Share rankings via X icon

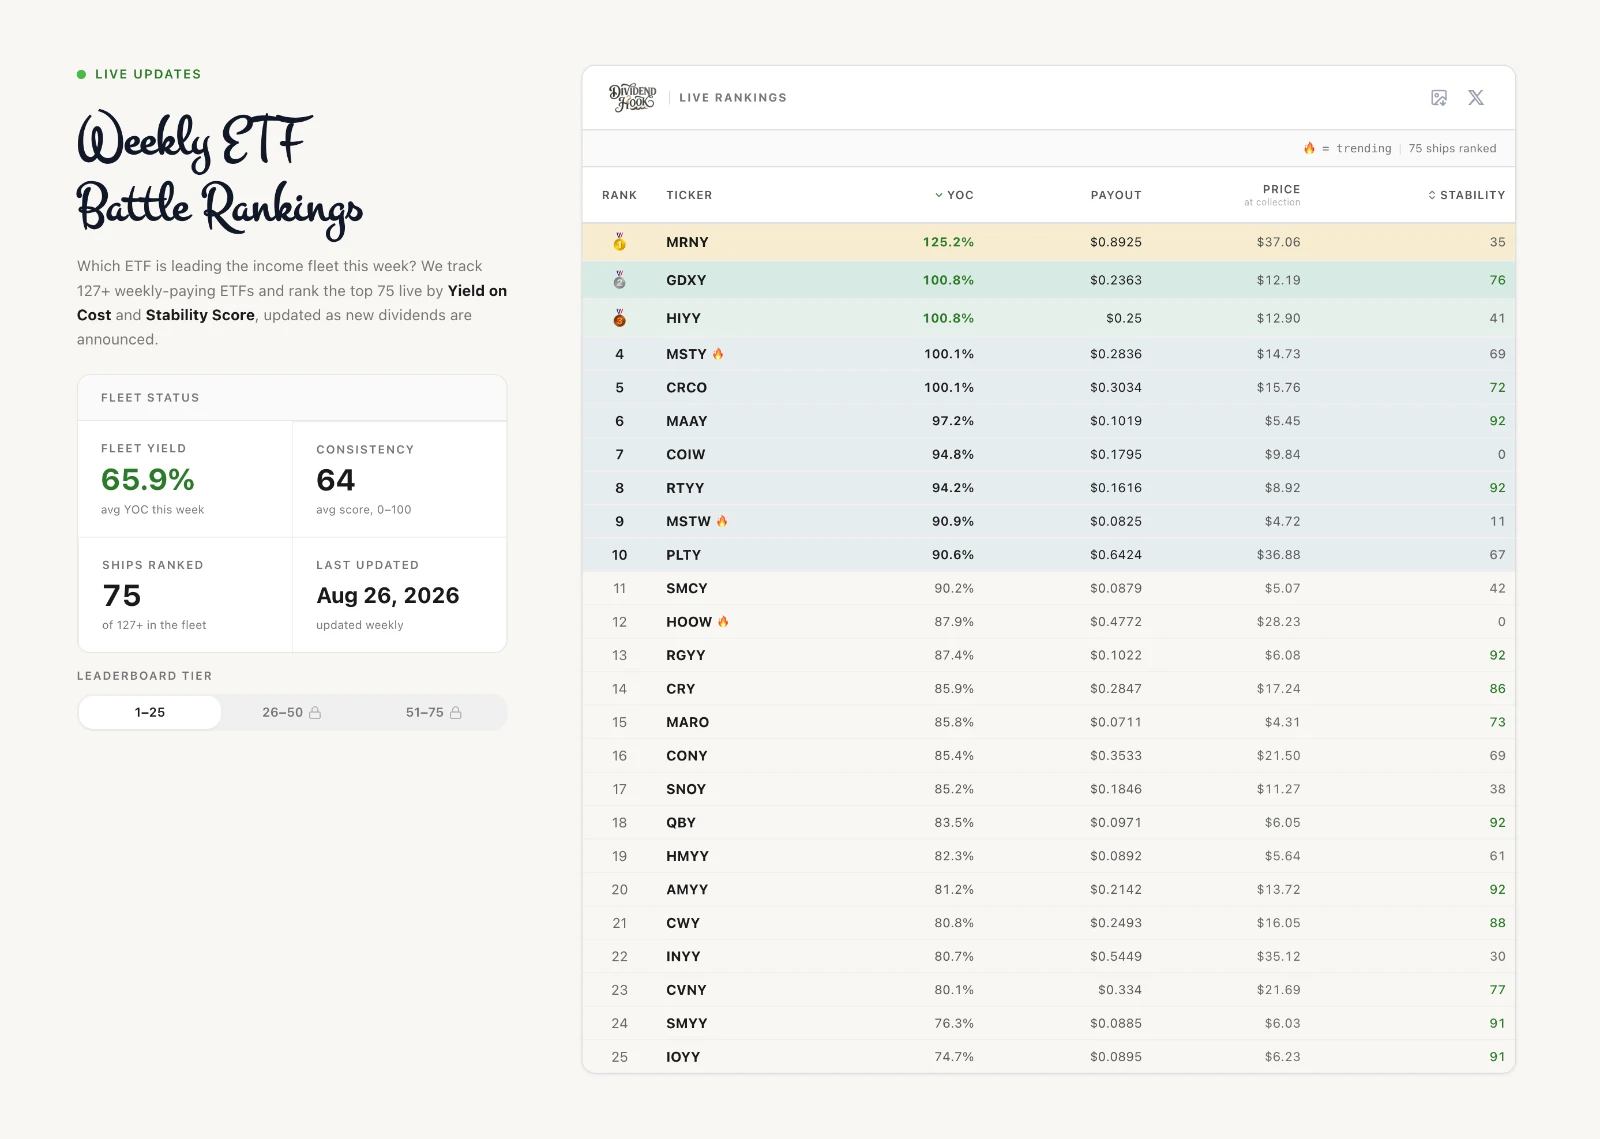tap(1476, 97)
